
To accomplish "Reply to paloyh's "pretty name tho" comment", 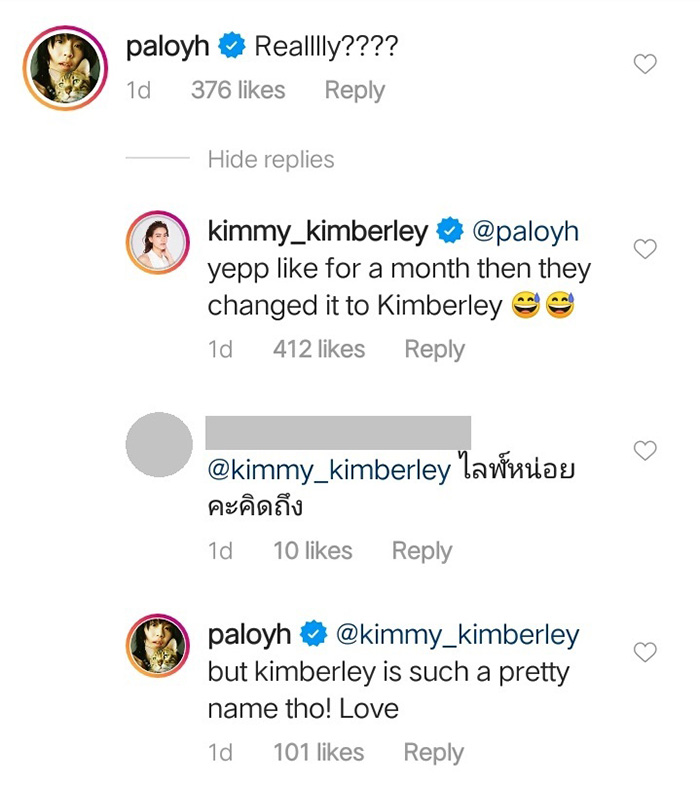I will tap(433, 752).
